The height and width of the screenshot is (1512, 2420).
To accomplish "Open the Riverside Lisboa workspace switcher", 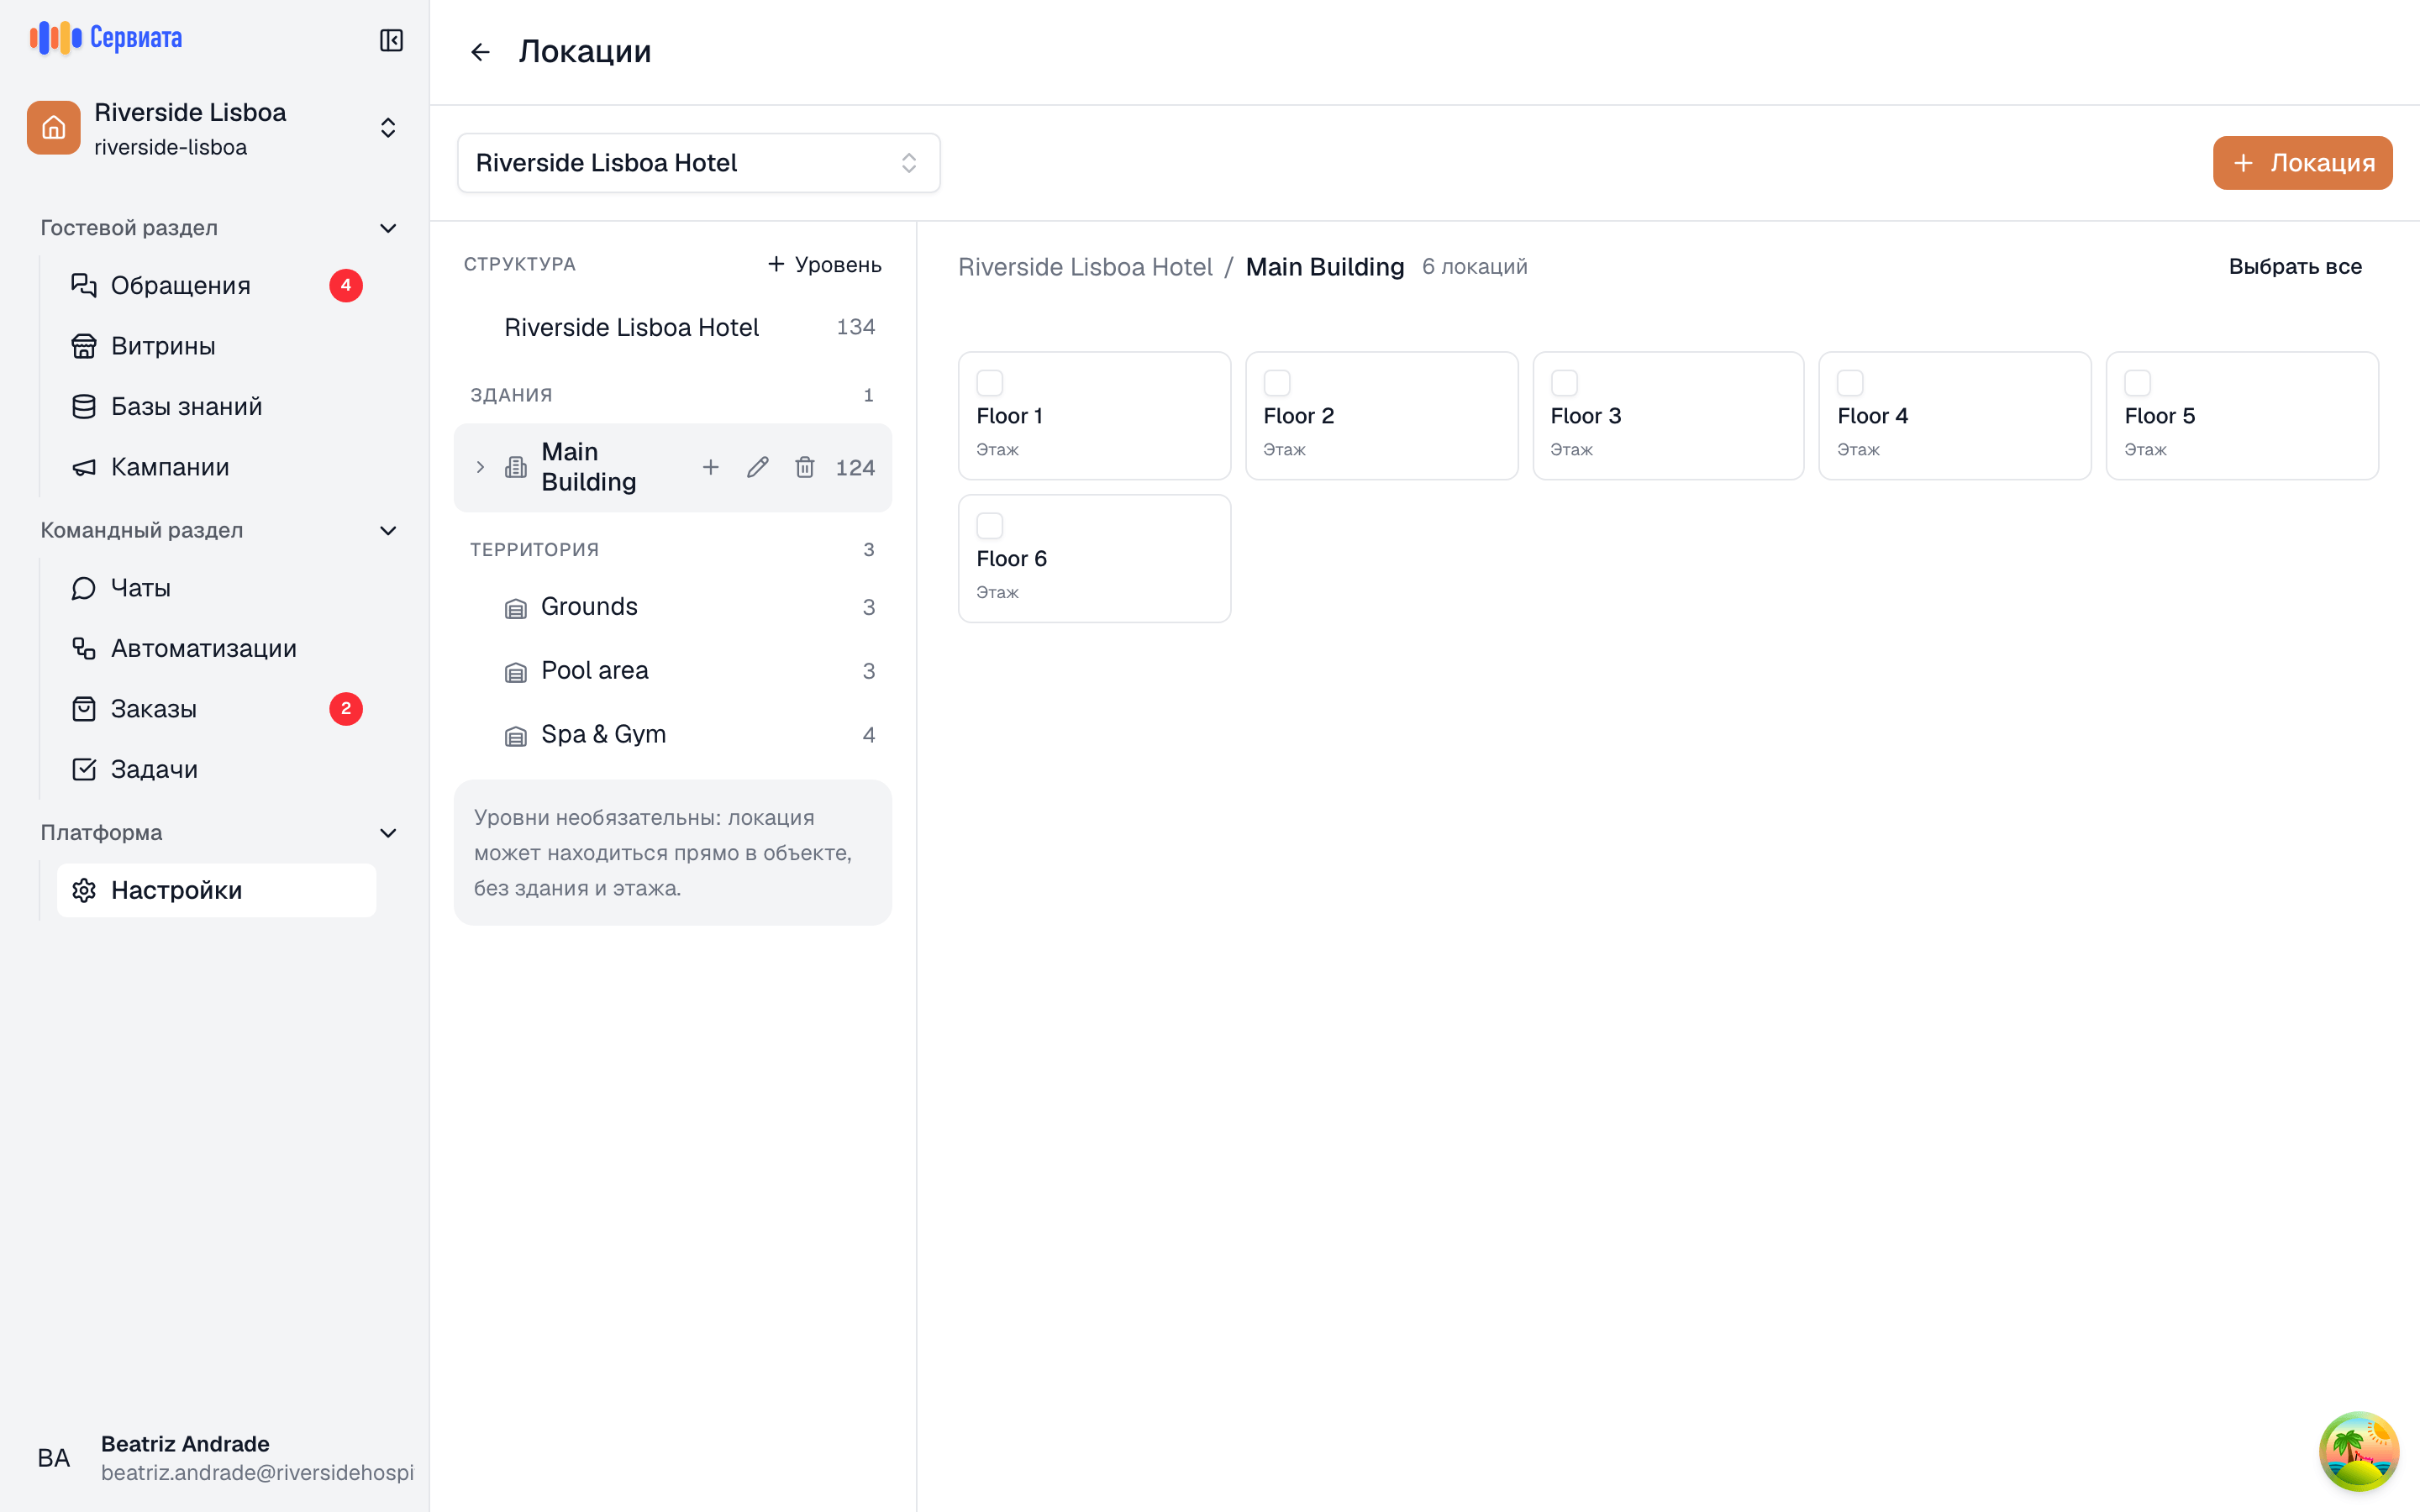I will 215,128.
